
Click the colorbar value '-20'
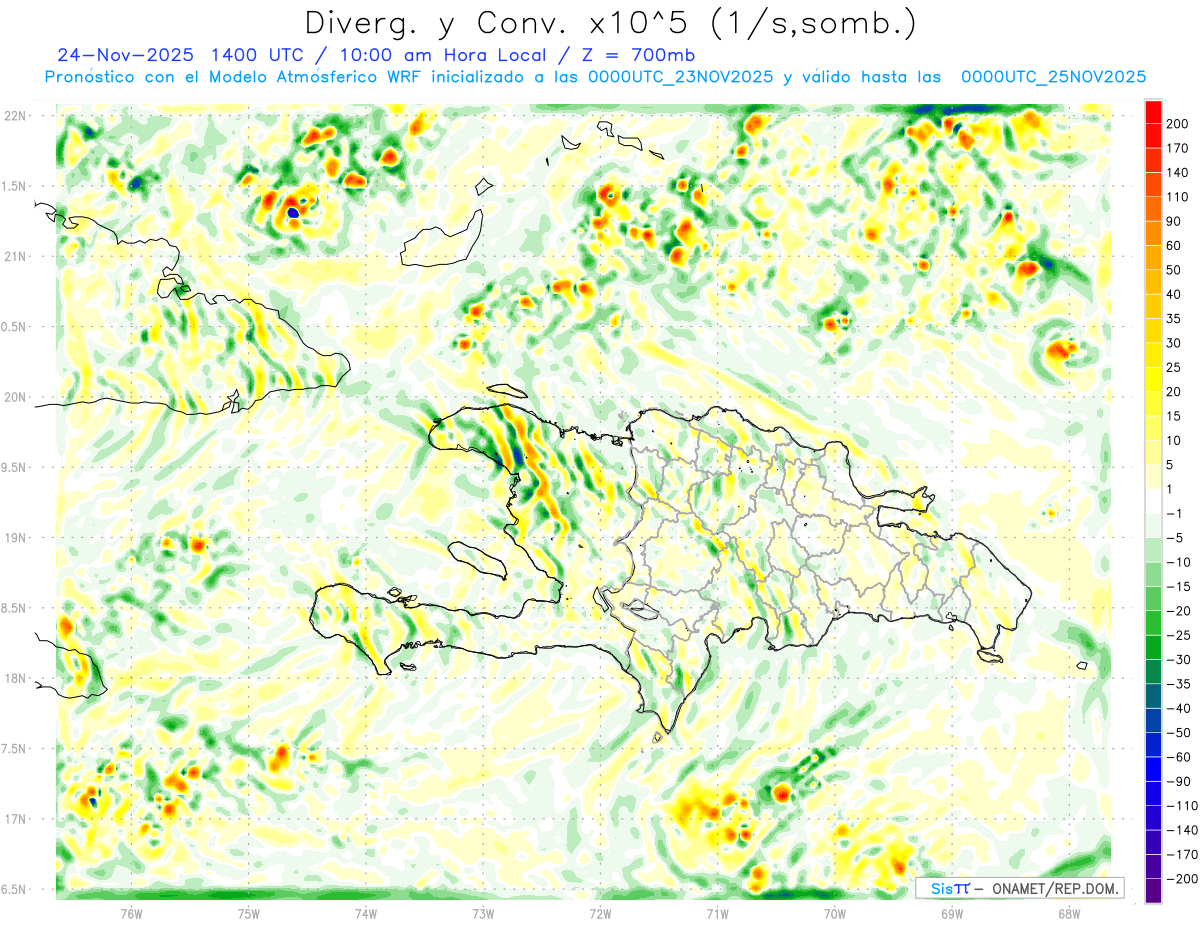point(1180,612)
